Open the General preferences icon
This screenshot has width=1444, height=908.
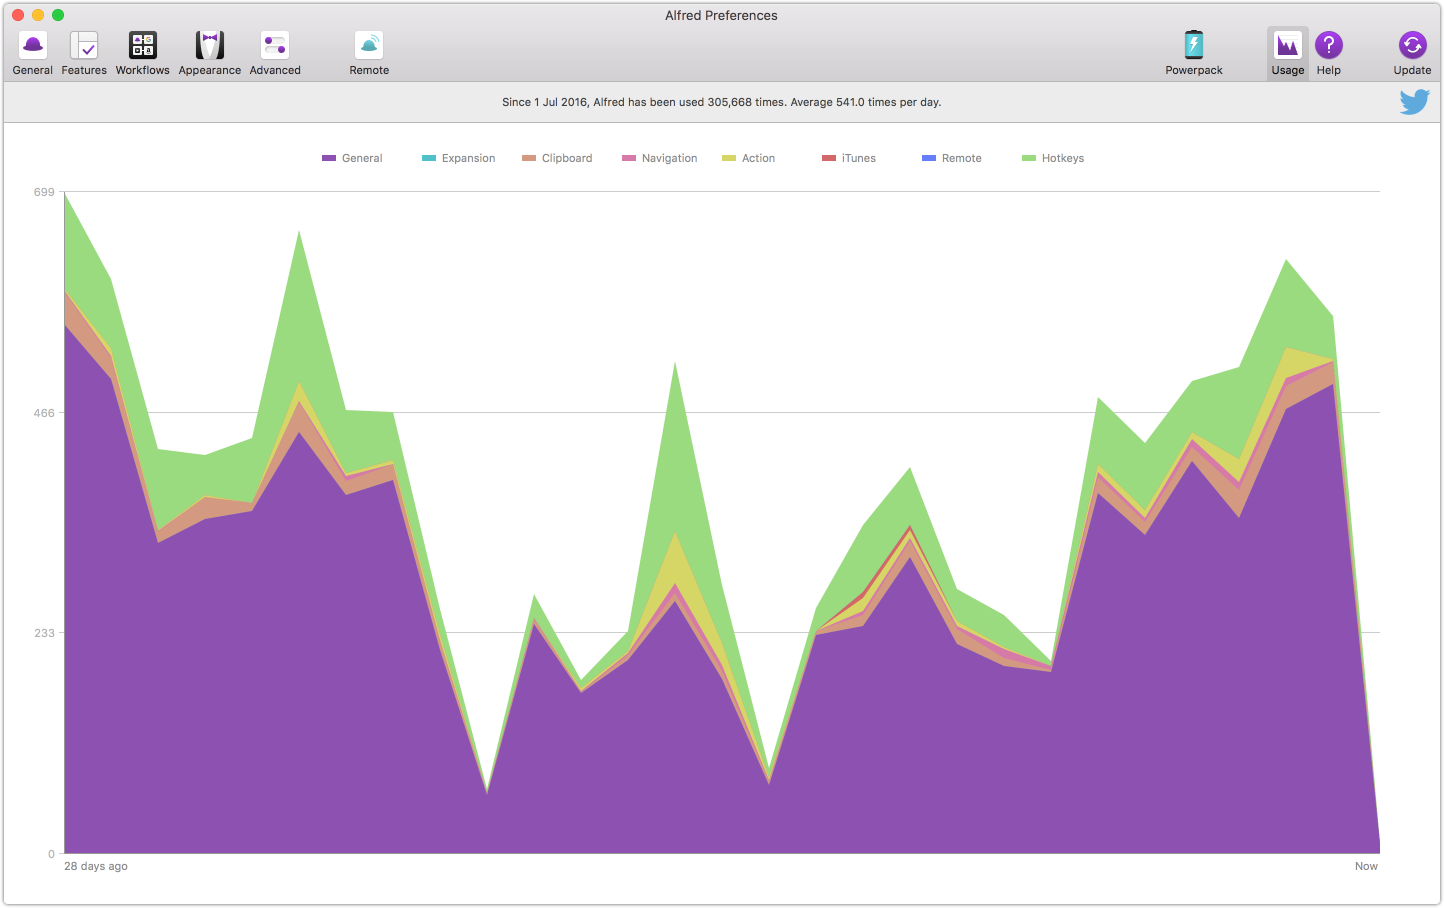tap(33, 45)
